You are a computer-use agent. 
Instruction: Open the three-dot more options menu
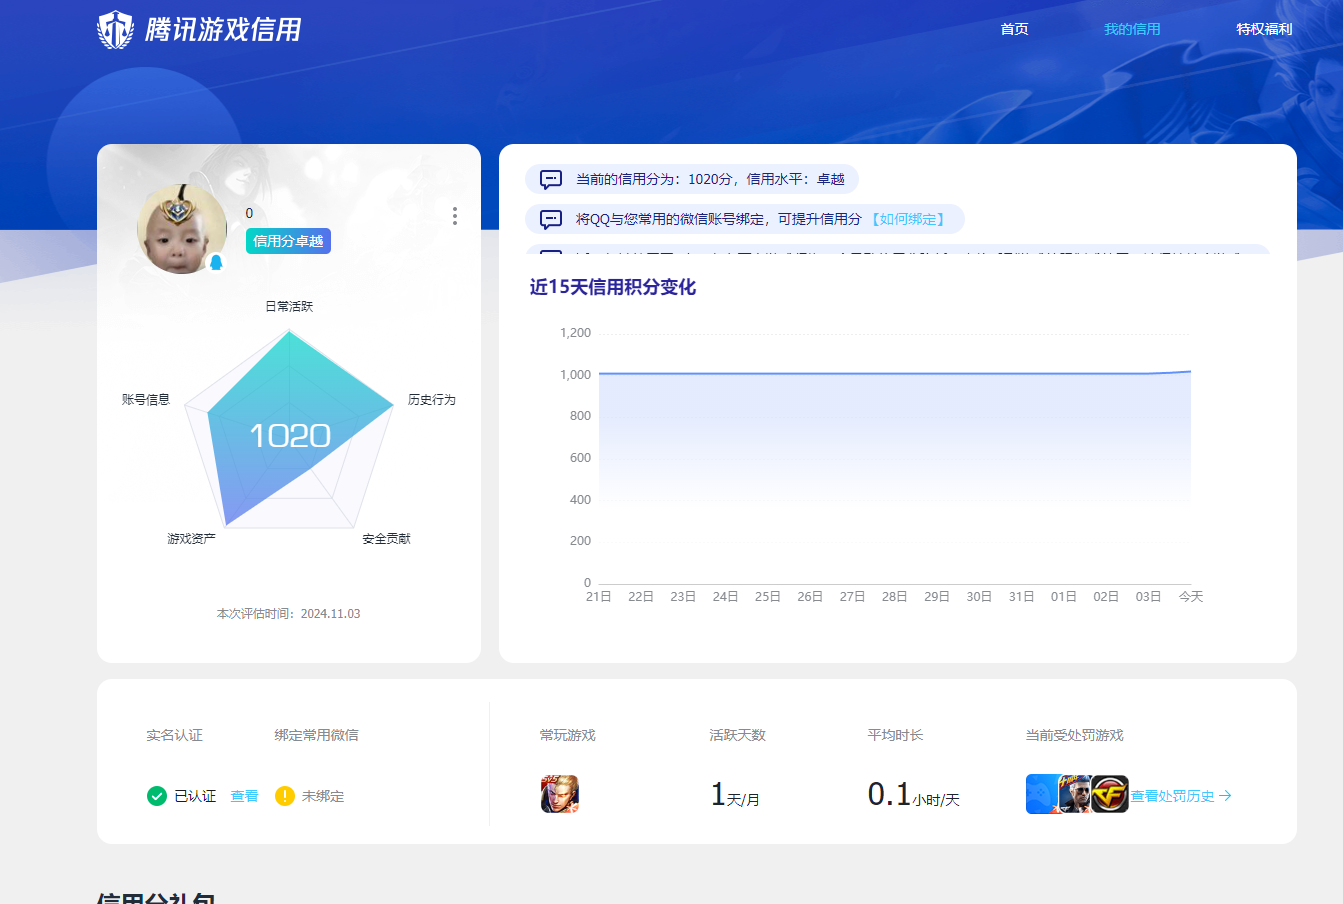click(x=455, y=216)
